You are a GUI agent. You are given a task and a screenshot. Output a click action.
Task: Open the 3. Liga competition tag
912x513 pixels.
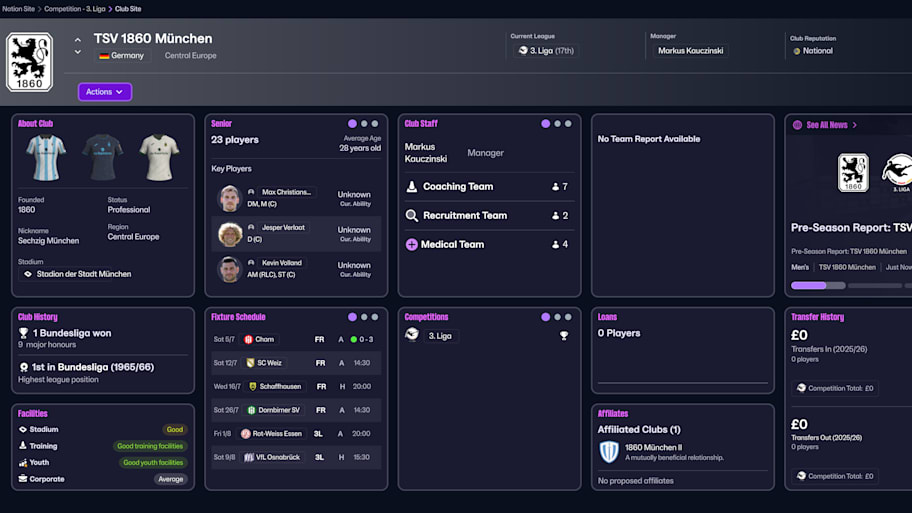440,336
